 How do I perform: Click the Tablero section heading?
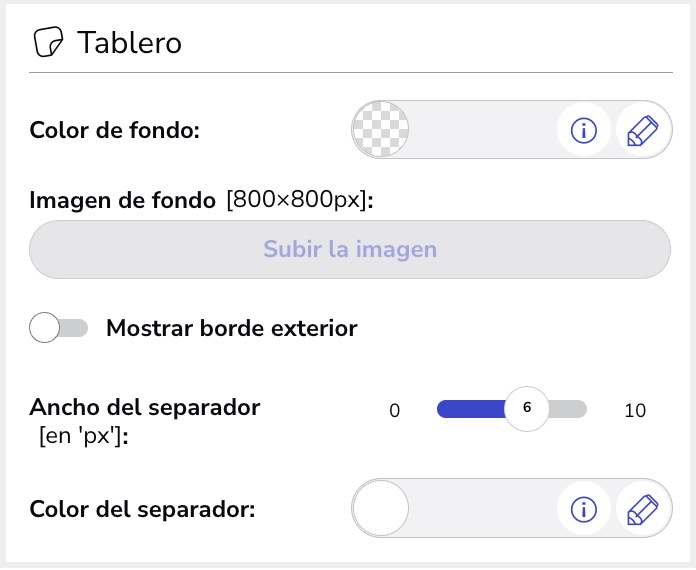130,43
